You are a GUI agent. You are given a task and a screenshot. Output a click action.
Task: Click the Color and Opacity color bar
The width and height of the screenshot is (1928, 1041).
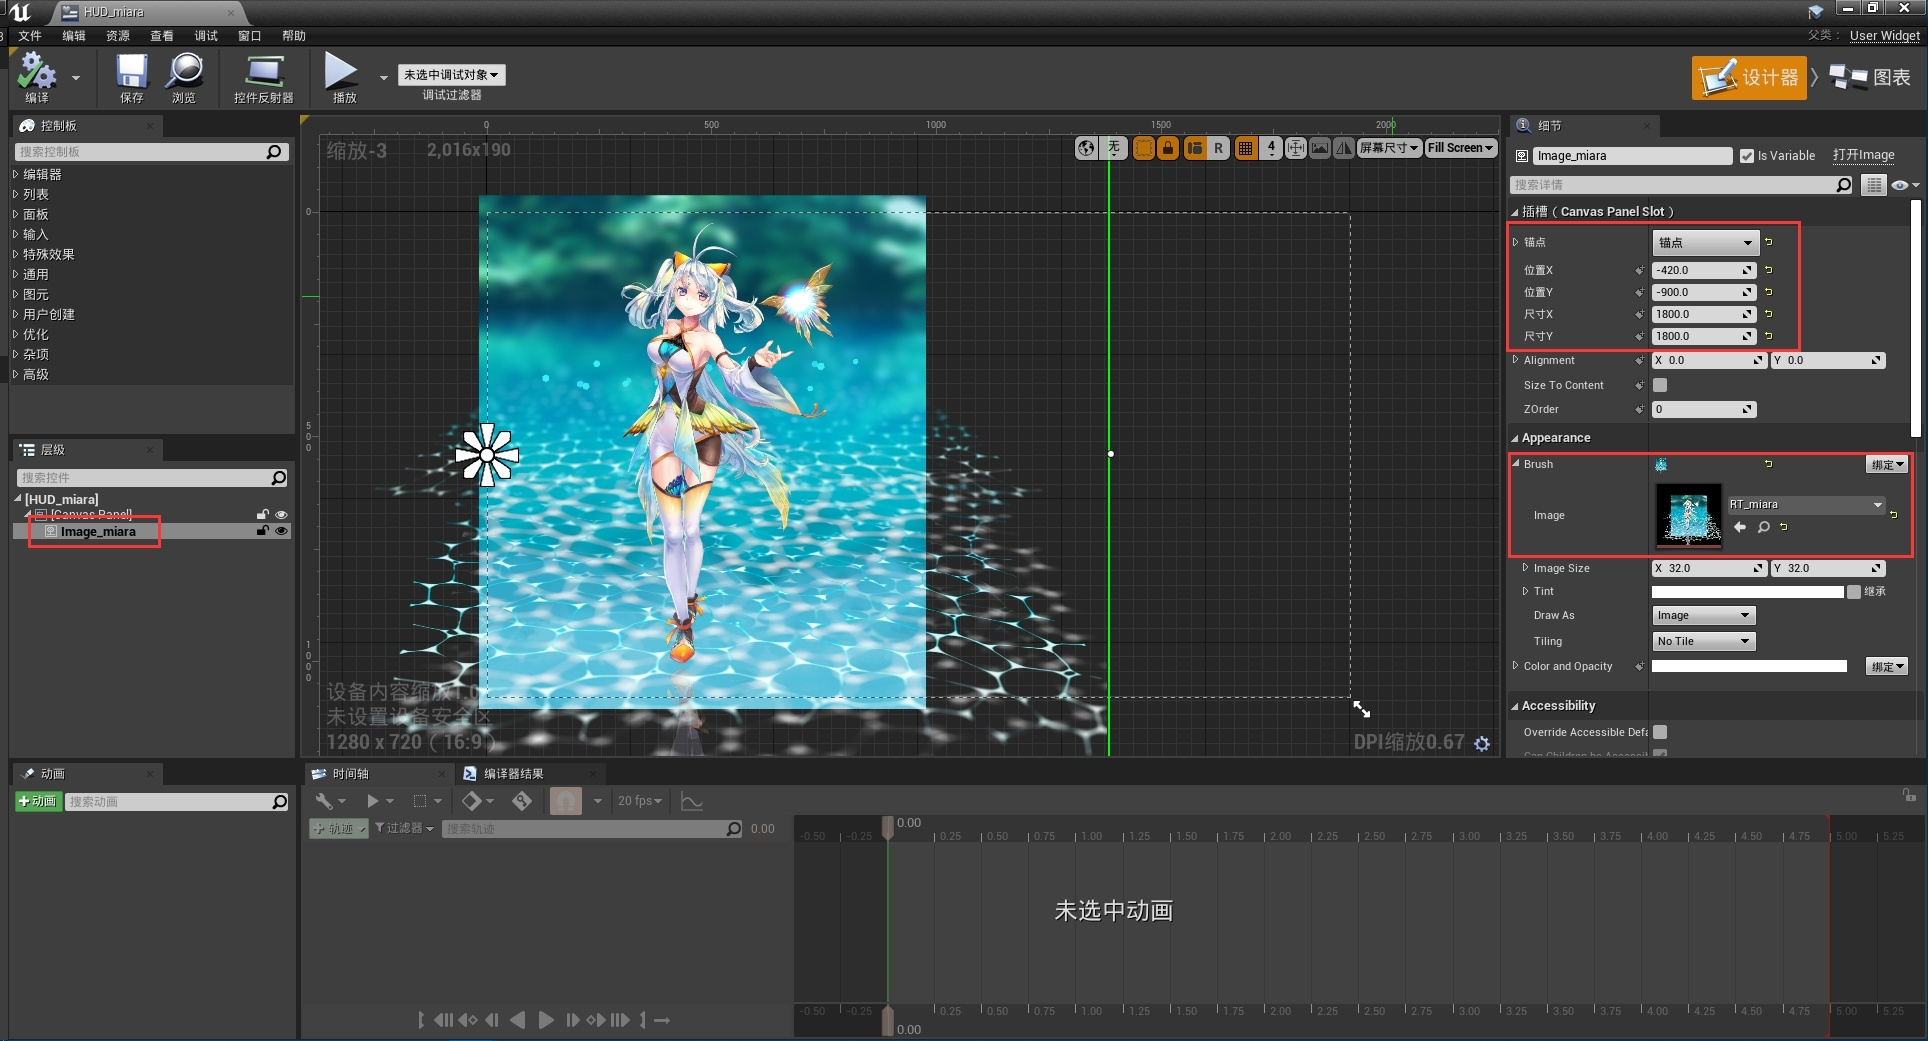[x=1749, y=666]
